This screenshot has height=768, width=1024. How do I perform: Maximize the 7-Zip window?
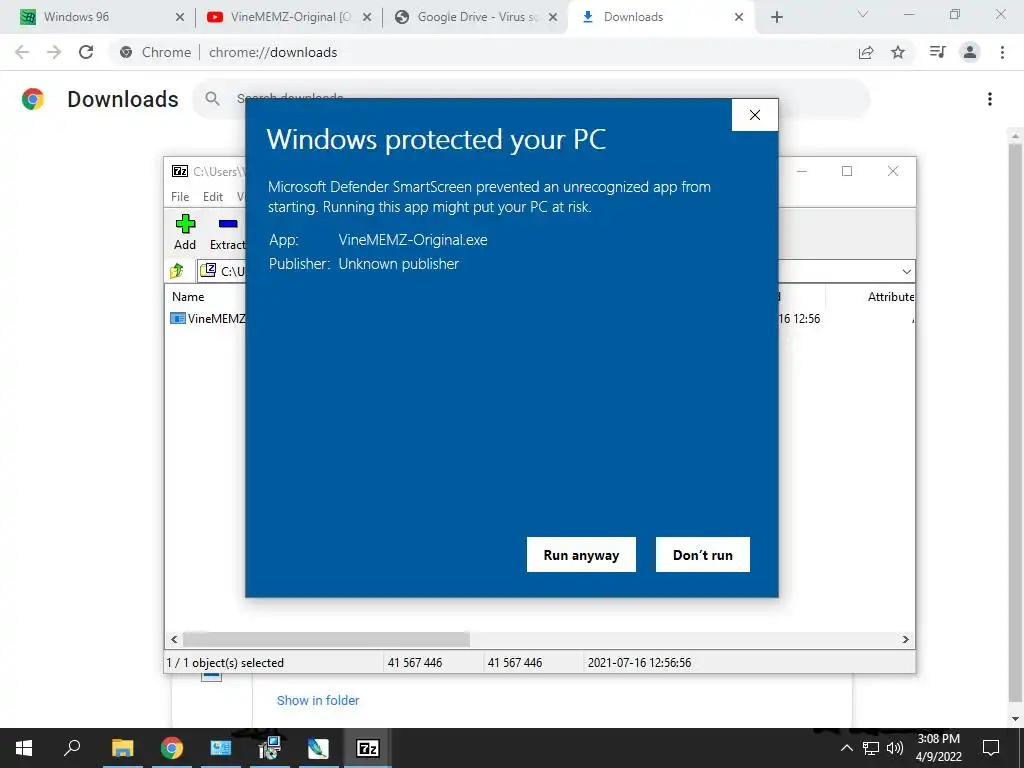click(x=847, y=171)
